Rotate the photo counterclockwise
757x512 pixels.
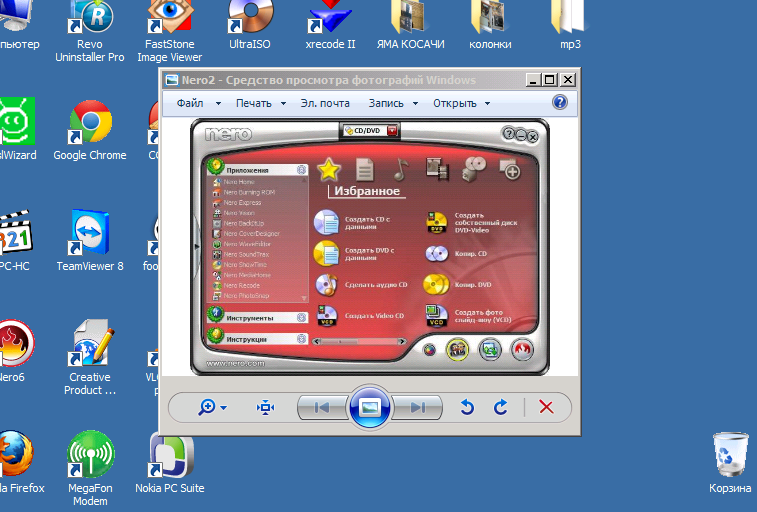[x=466, y=407]
